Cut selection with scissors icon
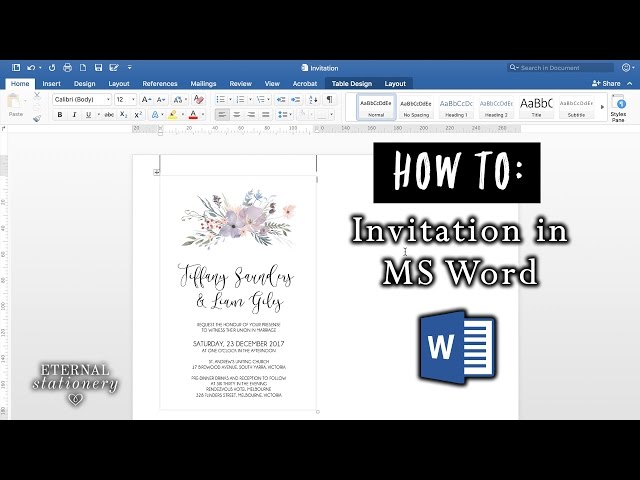The image size is (640, 480). click(x=37, y=96)
